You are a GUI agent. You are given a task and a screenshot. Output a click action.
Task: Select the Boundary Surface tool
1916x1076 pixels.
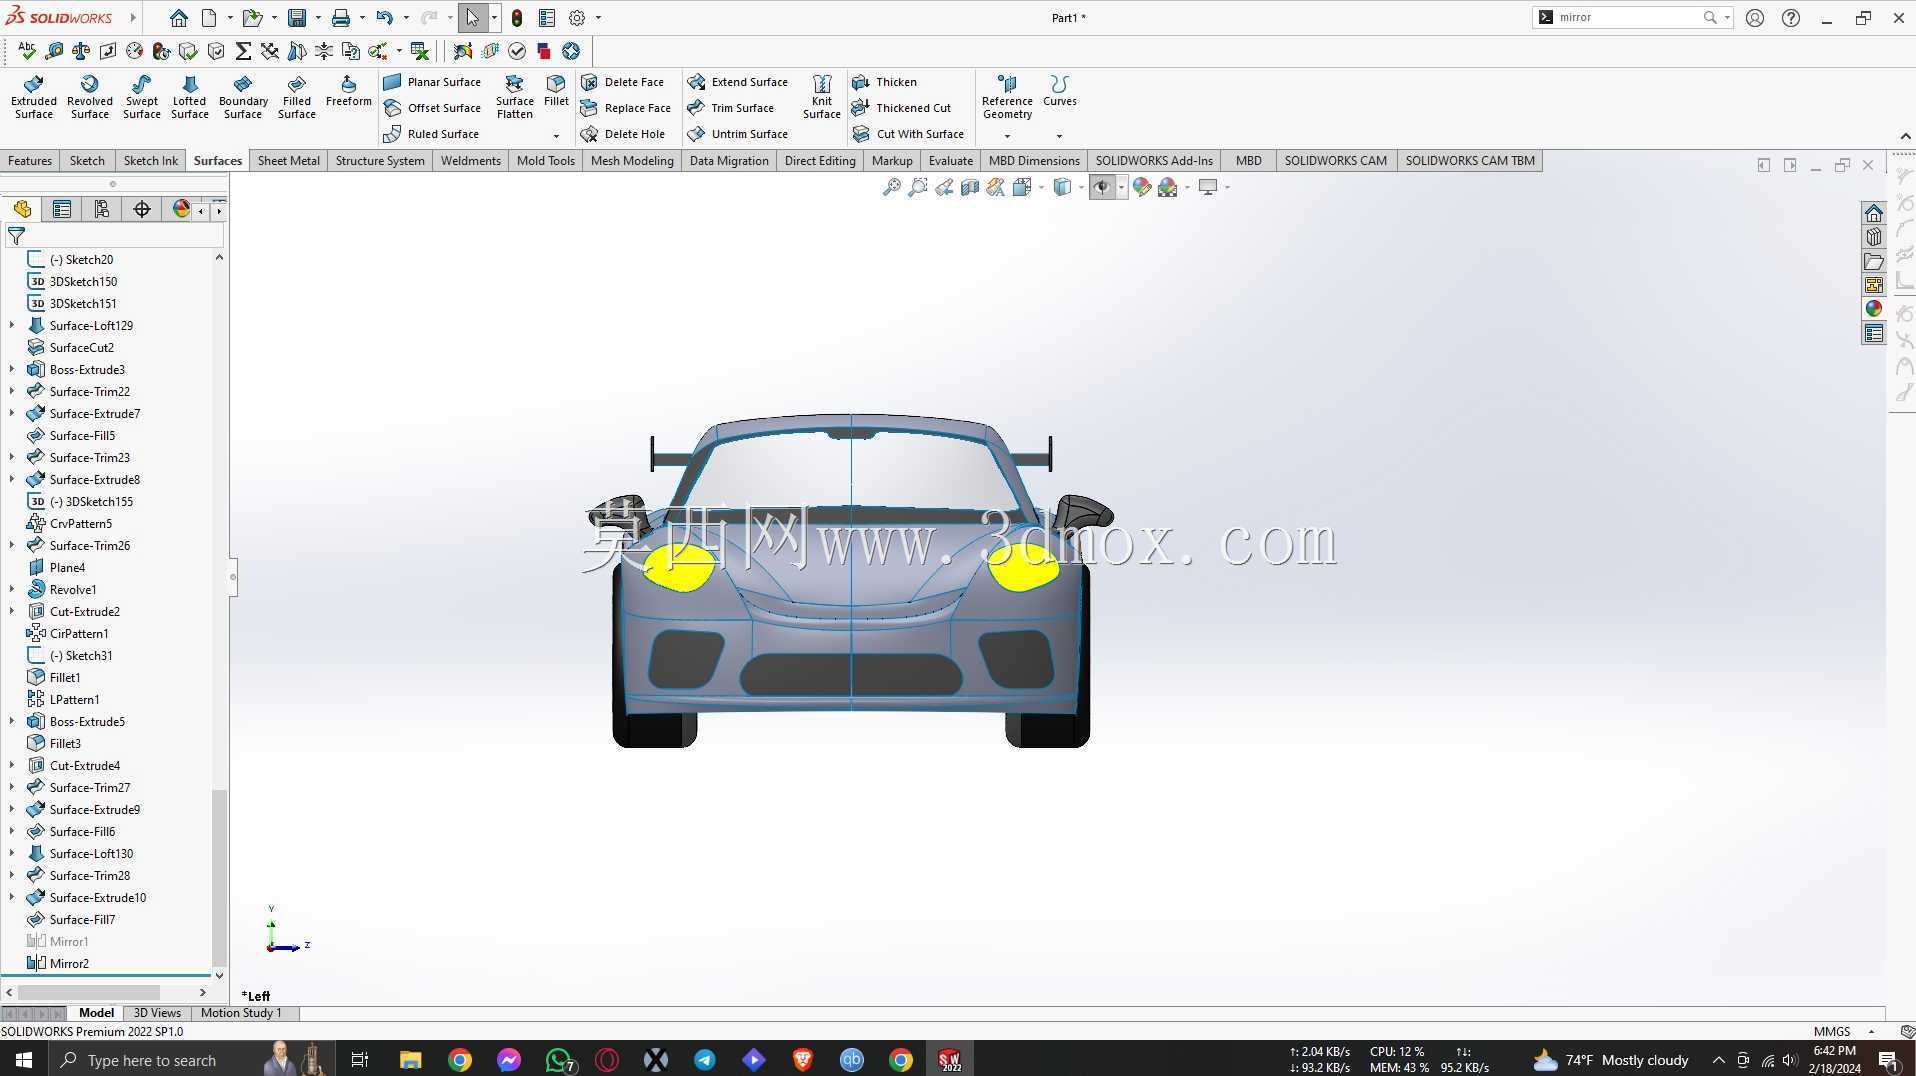click(x=243, y=97)
